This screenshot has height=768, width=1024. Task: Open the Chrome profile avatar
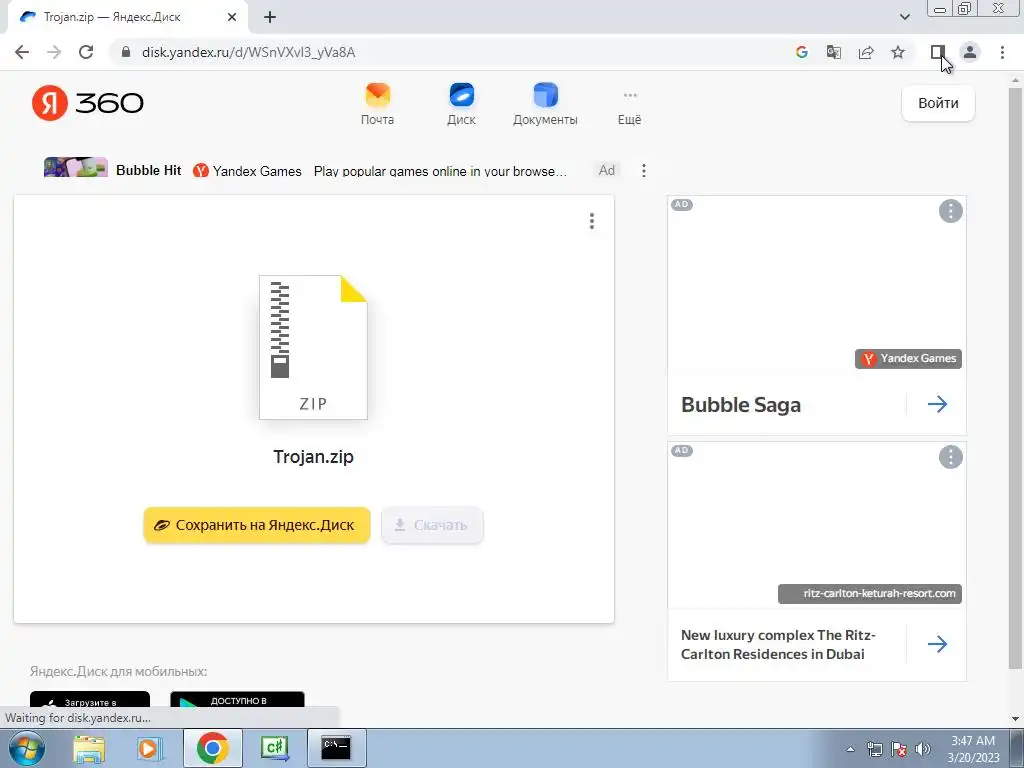970,52
